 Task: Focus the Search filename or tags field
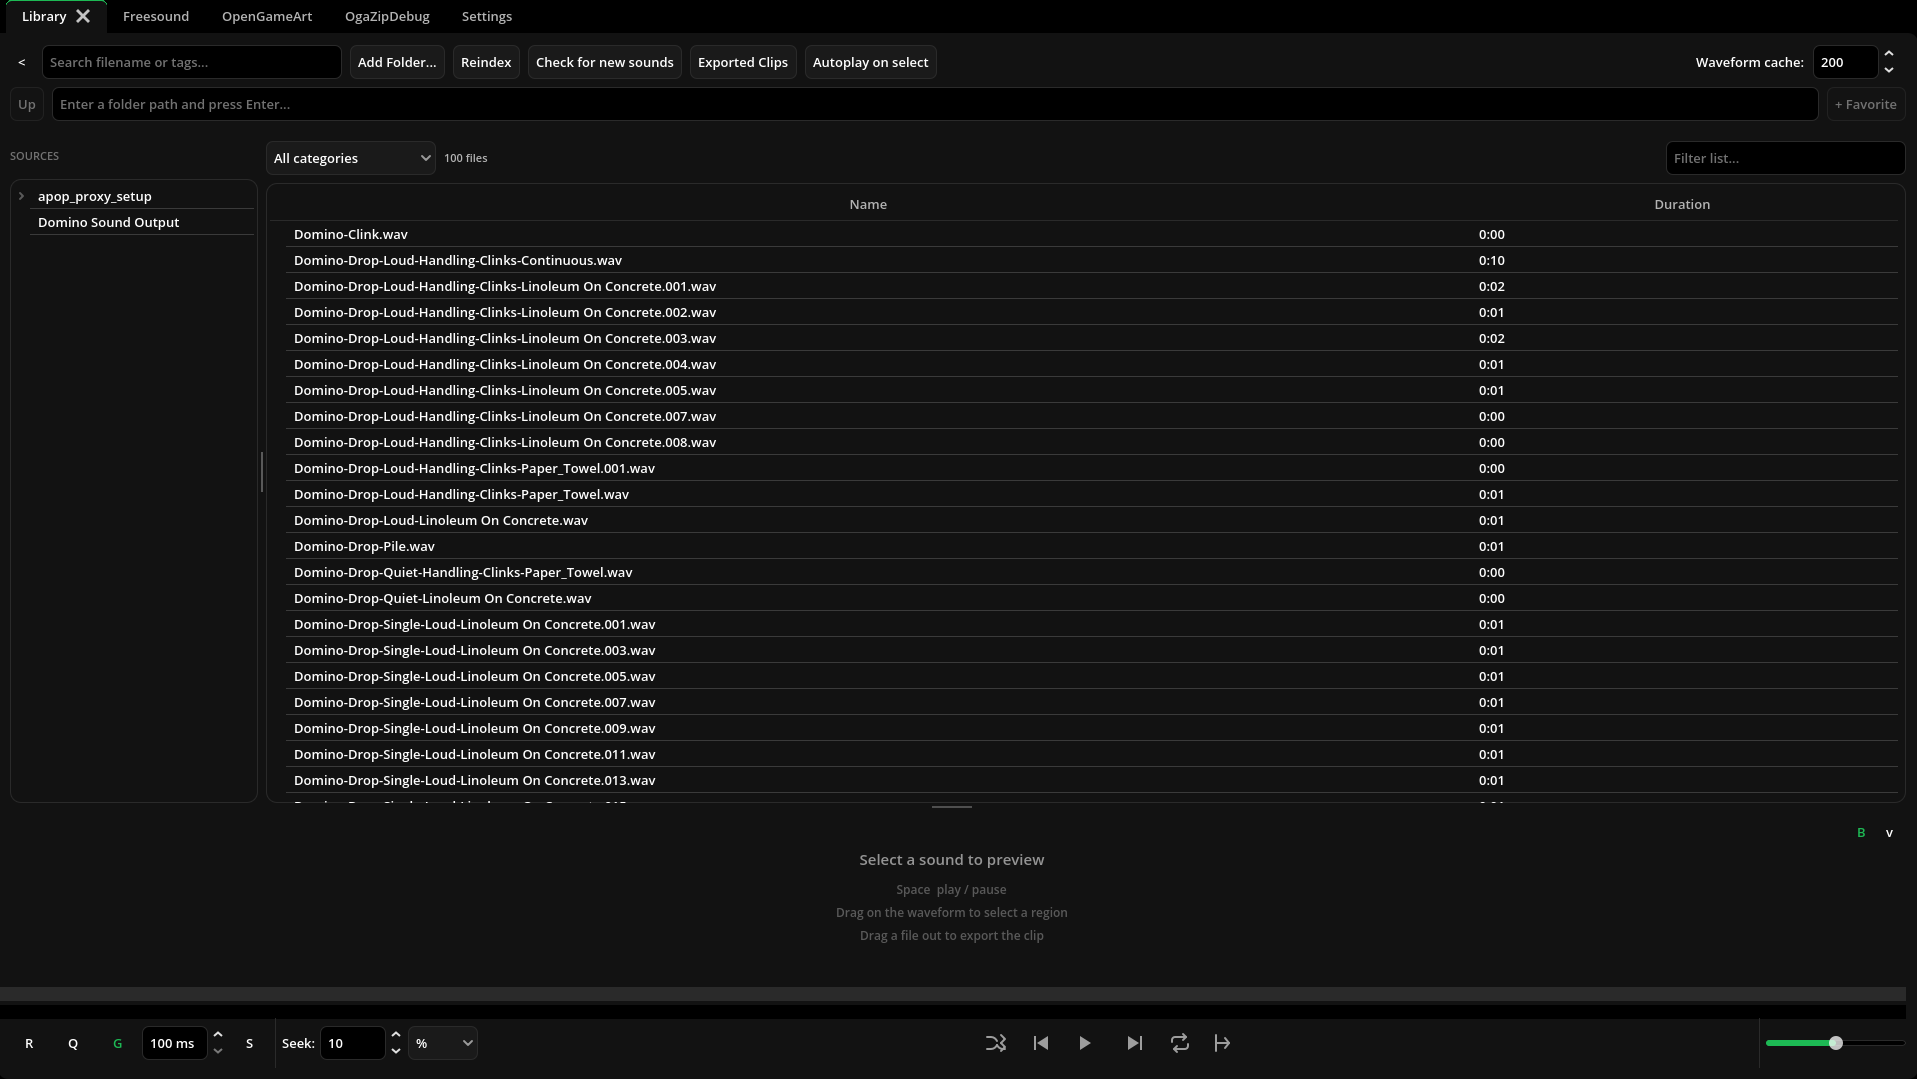[x=192, y=62]
